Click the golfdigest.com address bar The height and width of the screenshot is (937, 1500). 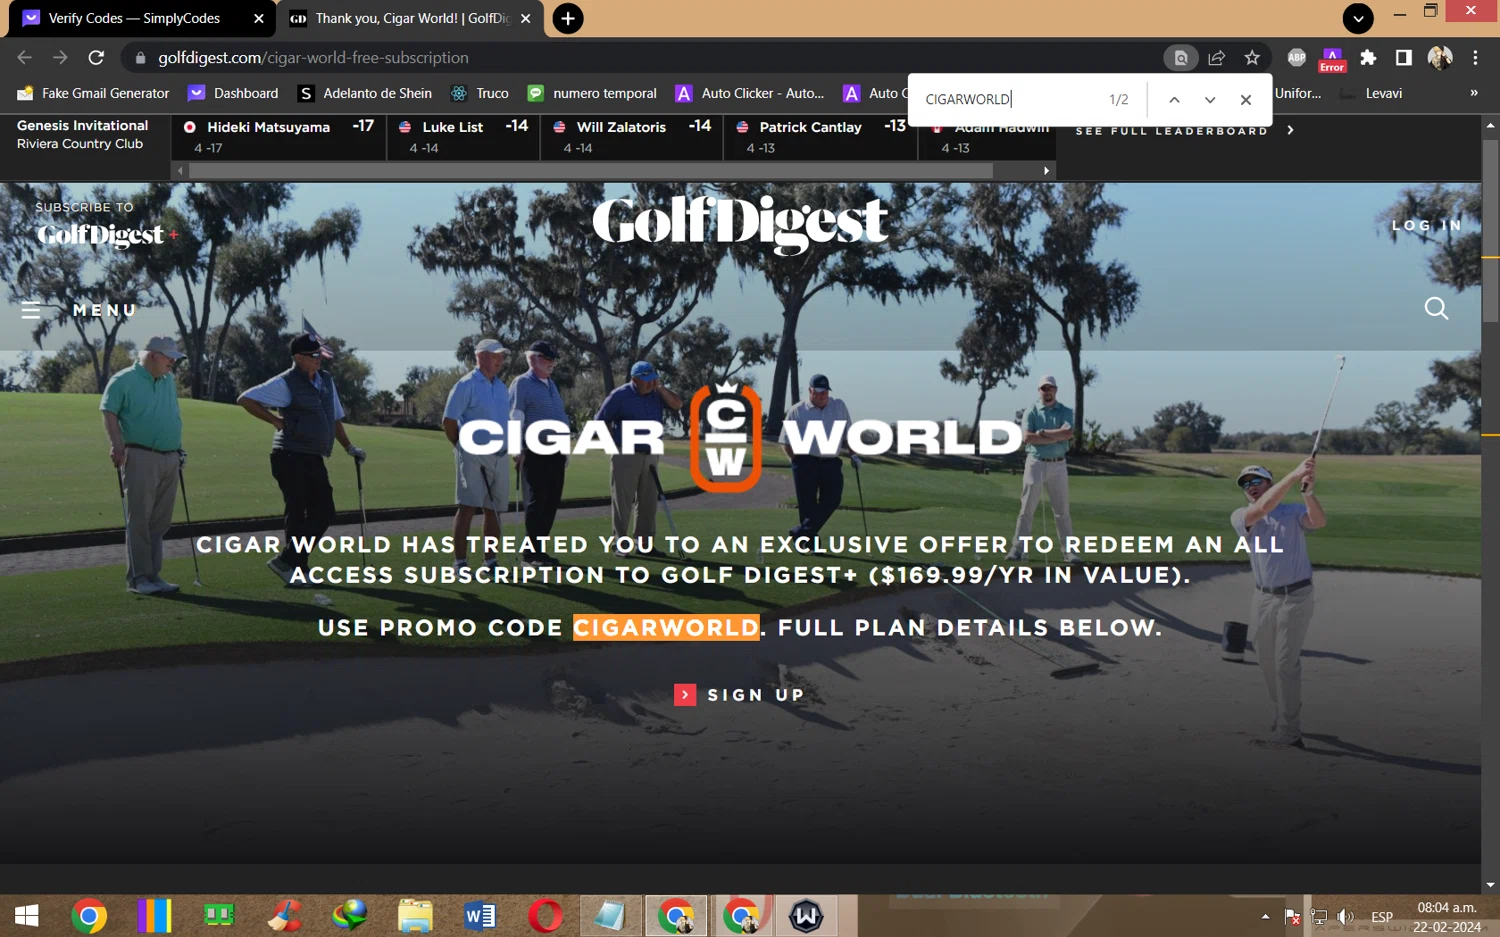point(640,58)
